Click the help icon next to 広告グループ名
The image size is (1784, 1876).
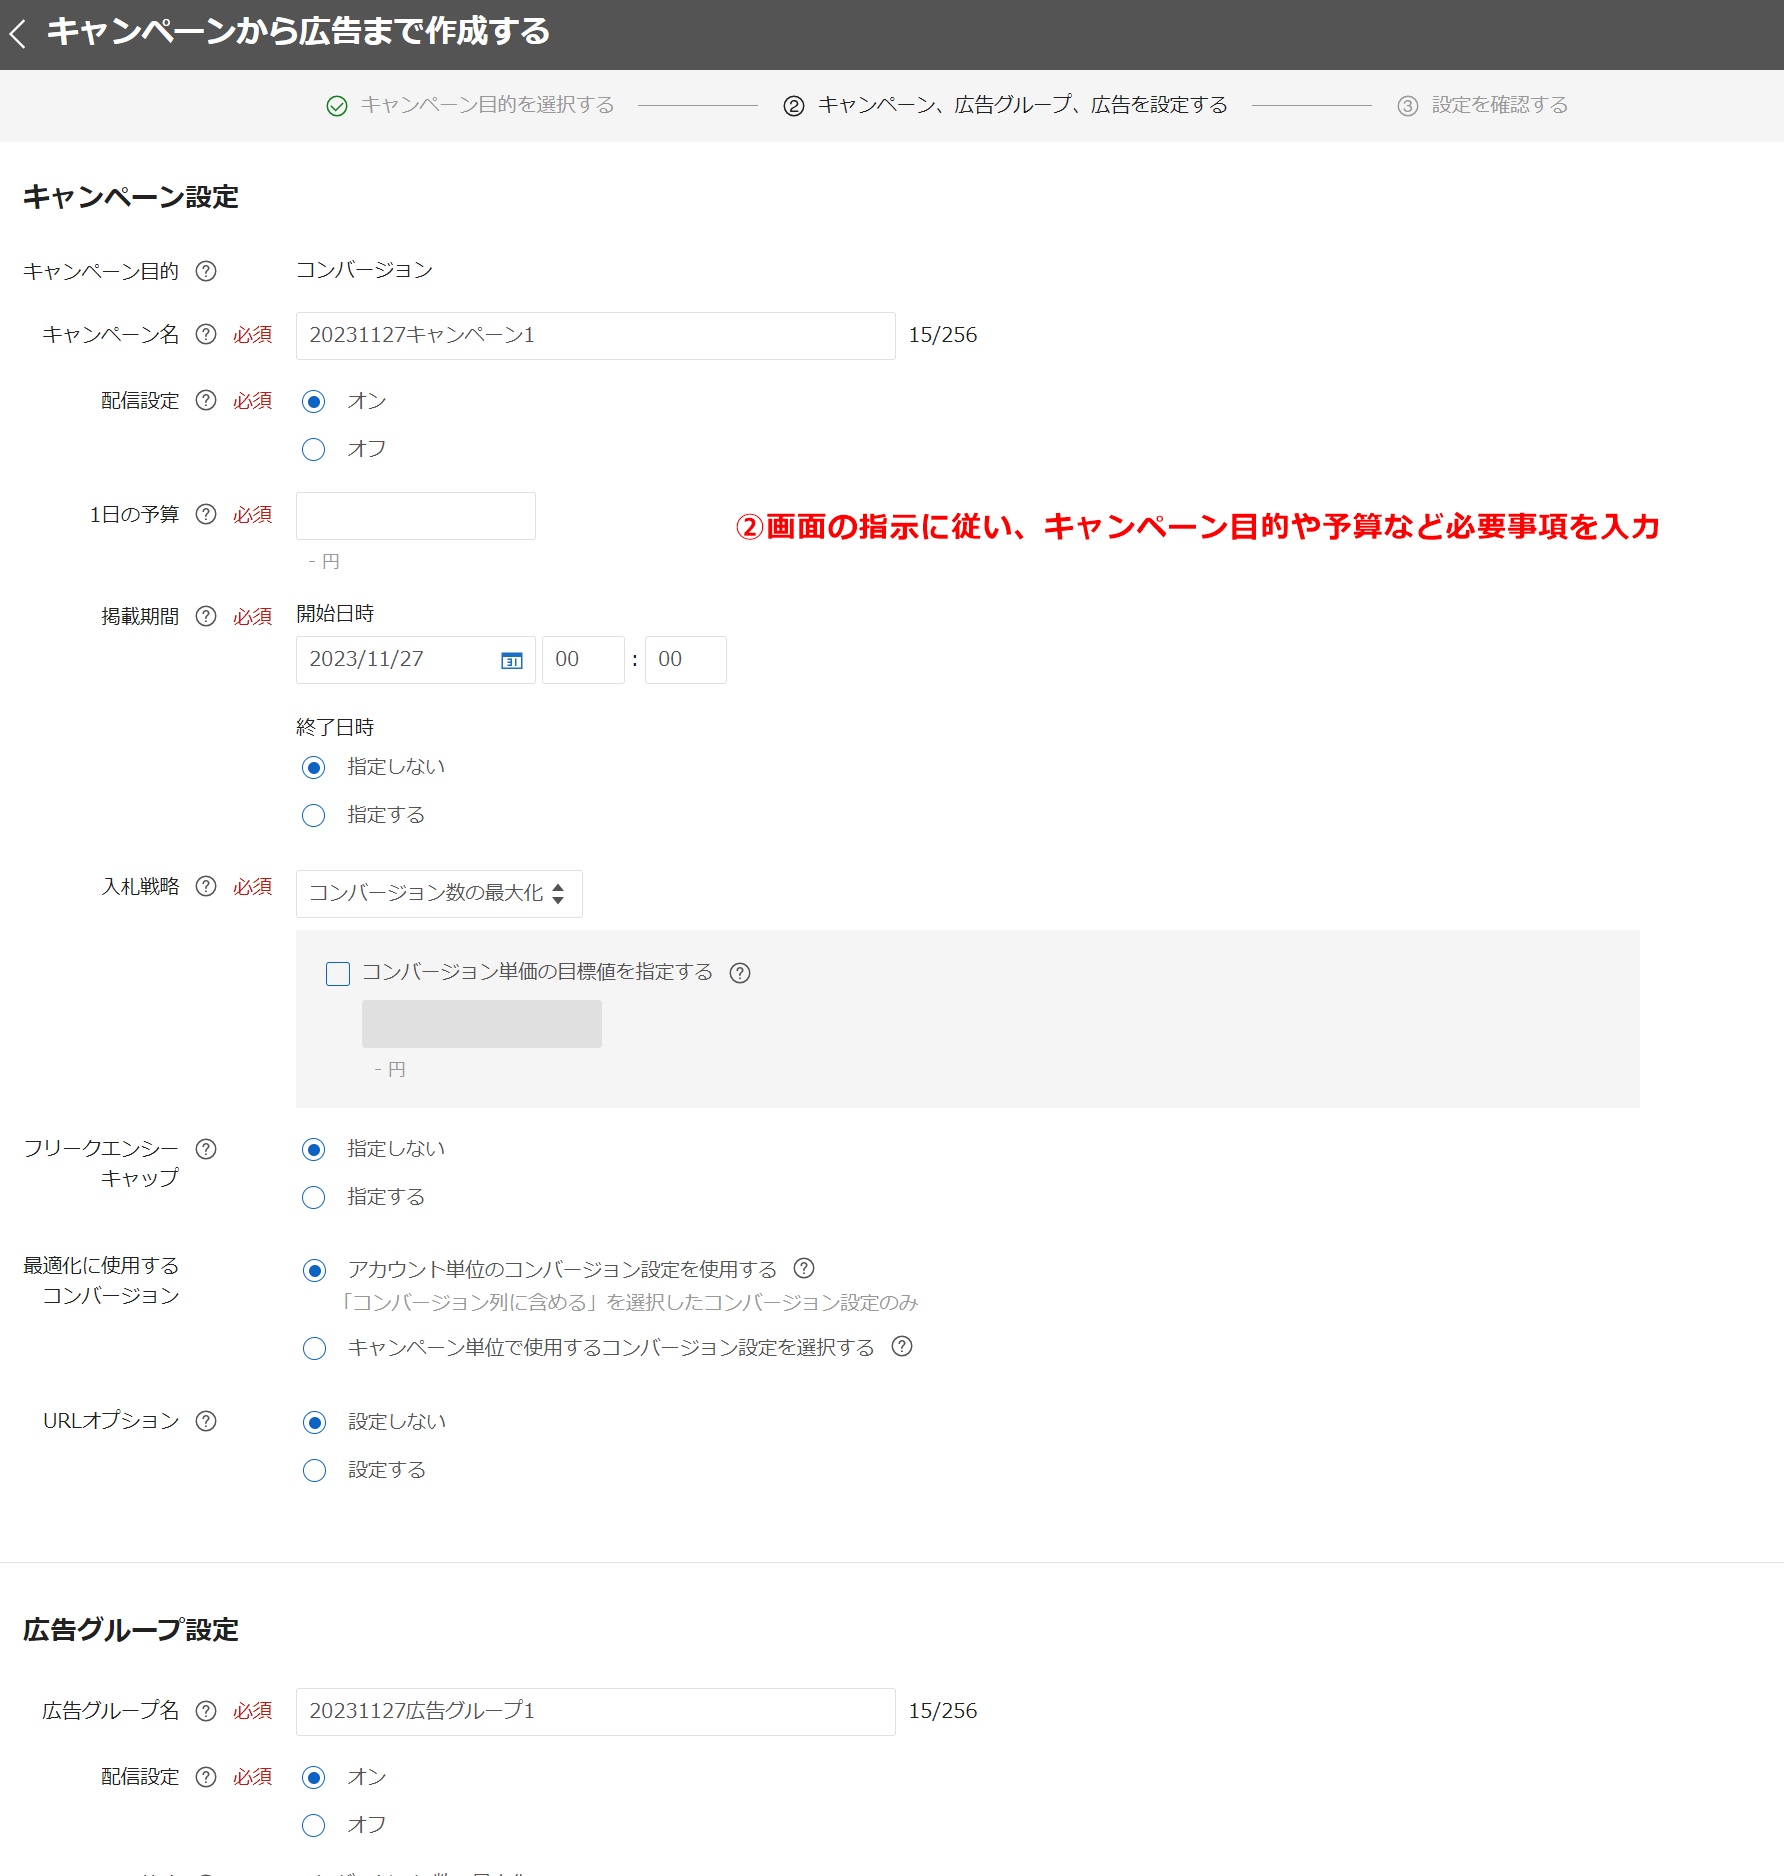coord(206,1711)
